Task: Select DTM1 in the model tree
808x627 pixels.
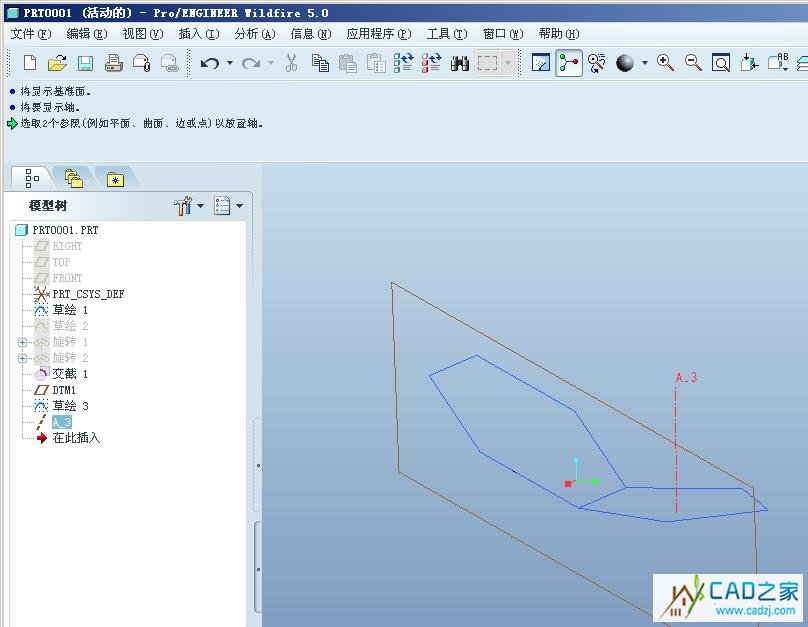Action: pos(64,390)
